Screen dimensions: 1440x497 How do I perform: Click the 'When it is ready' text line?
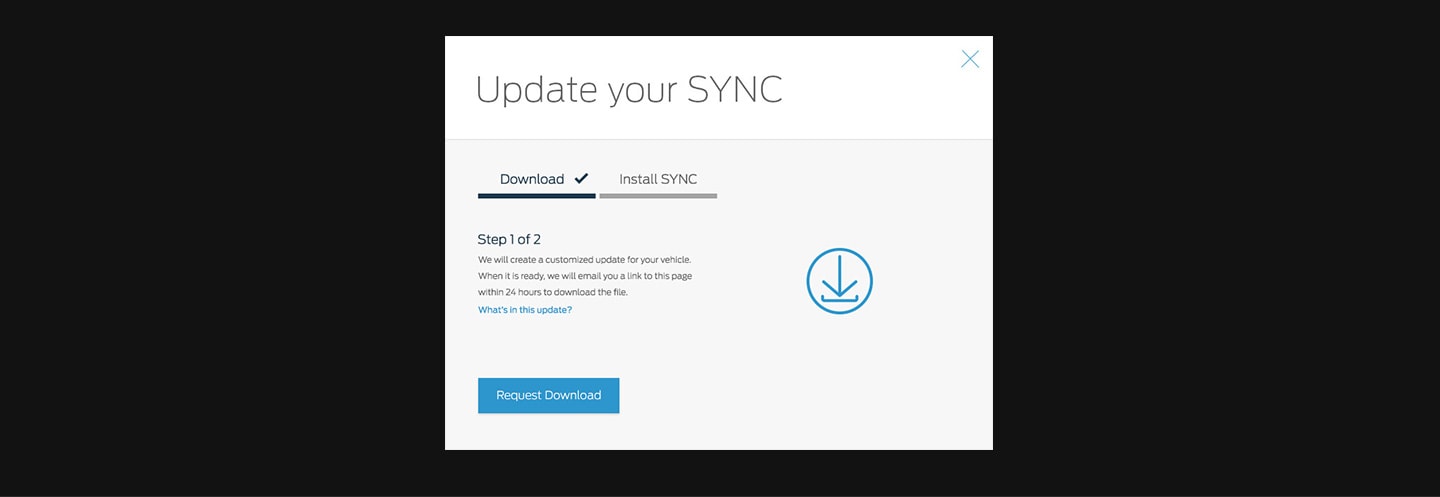584,275
